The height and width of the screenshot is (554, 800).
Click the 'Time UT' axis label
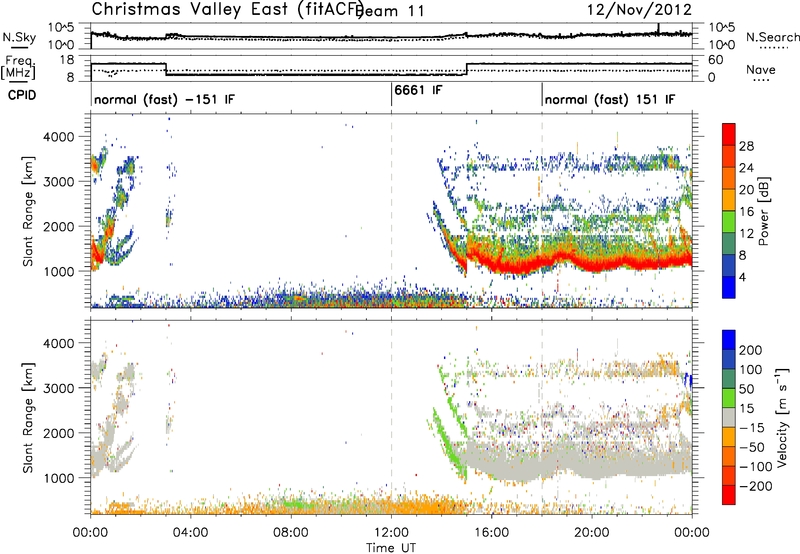391,548
